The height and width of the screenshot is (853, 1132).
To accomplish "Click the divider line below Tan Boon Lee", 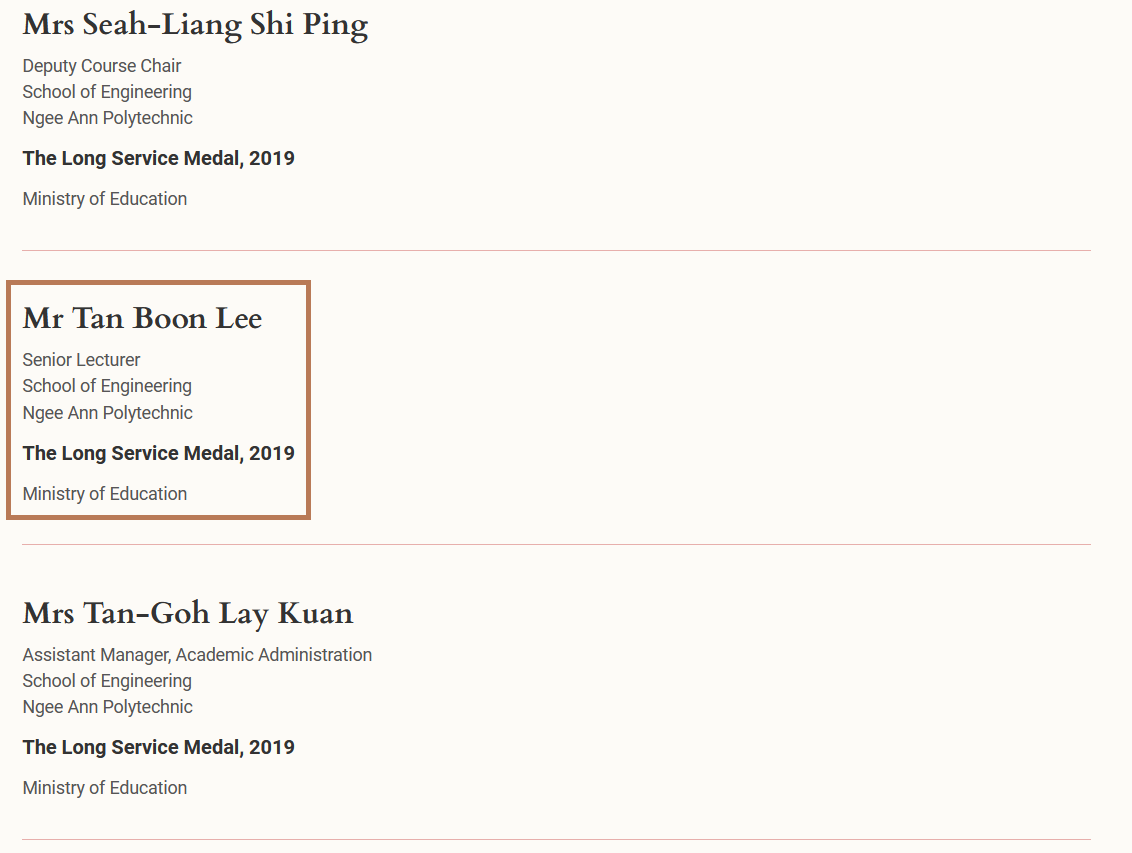I will [556, 545].
